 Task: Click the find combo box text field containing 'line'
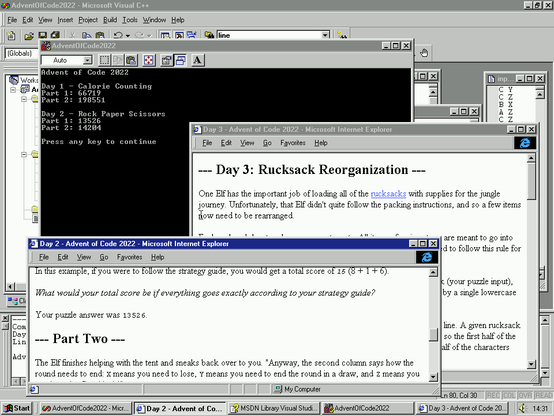pos(269,35)
